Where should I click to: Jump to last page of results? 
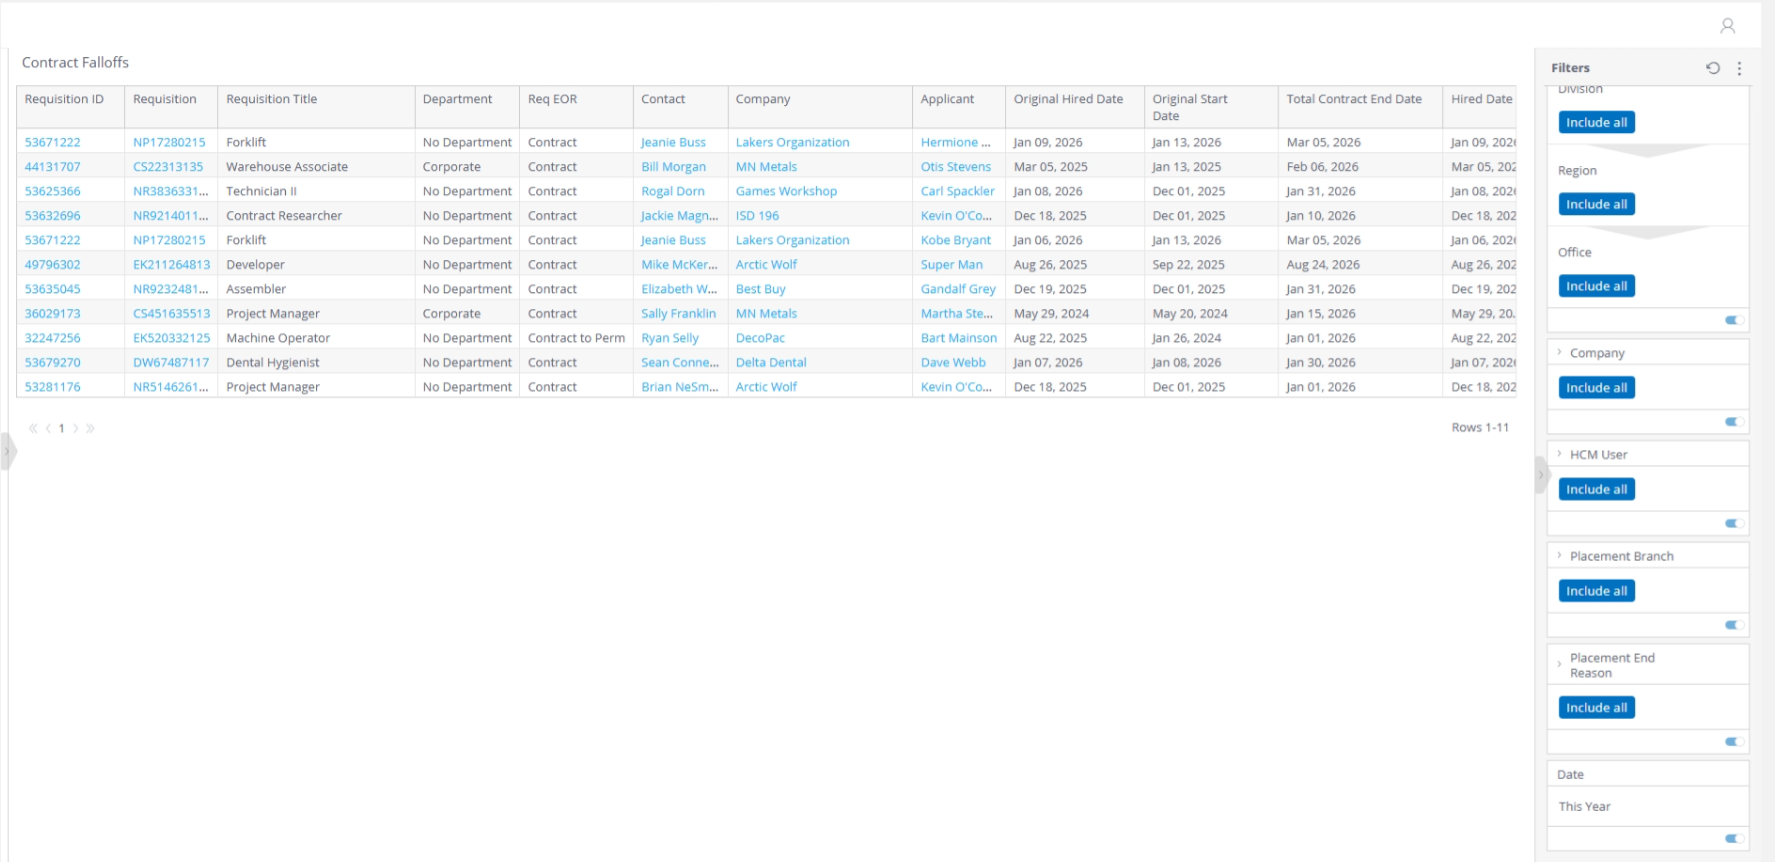[x=90, y=428]
